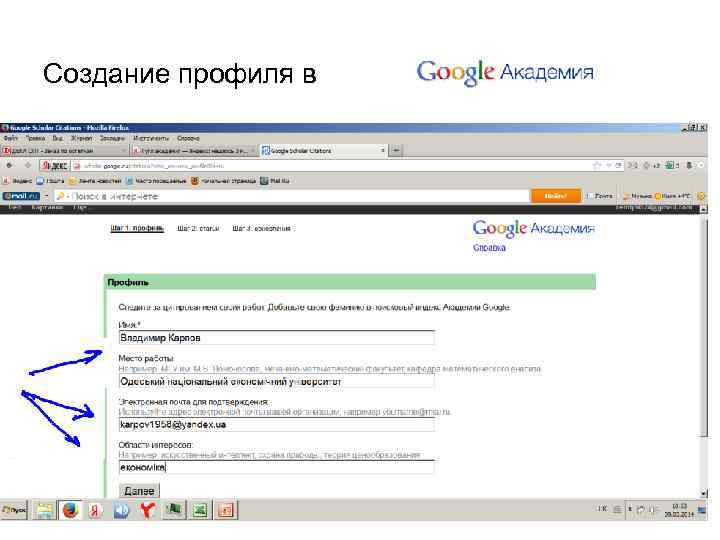Open the PowerPoint taskbar icon

pos(226,510)
